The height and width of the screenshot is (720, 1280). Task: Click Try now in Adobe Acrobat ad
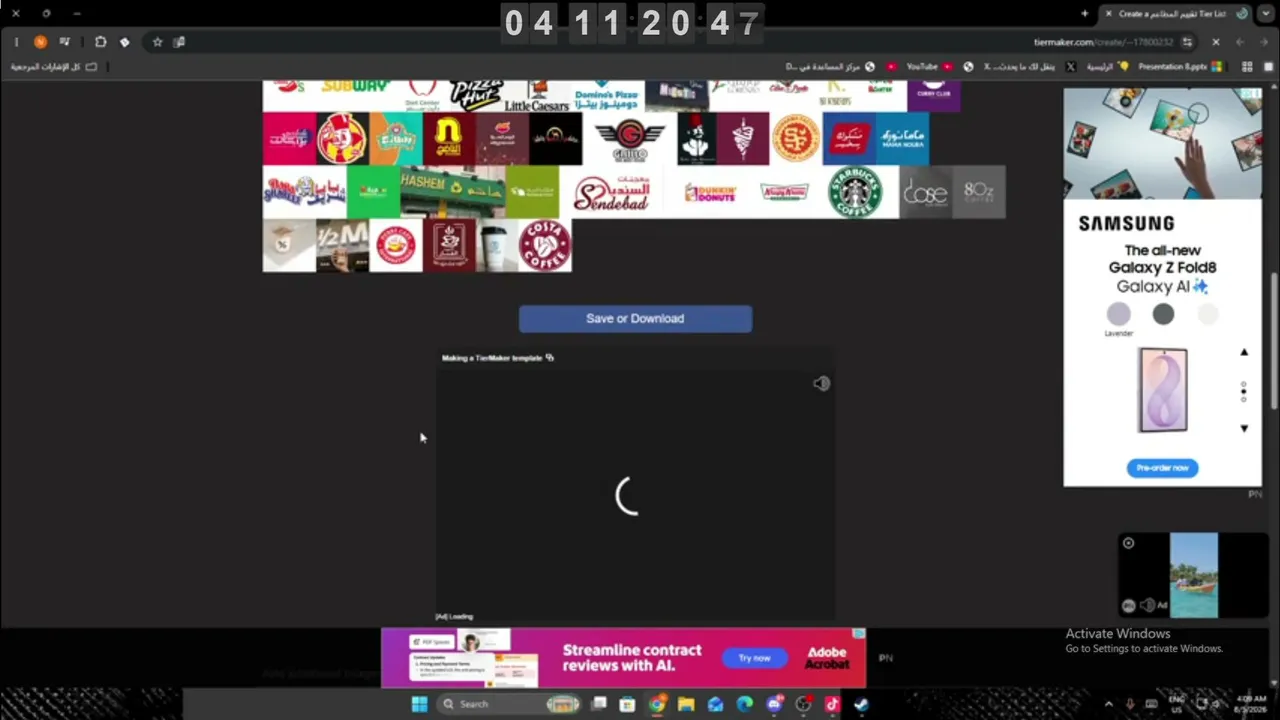pyautogui.click(x=755, y=658)
